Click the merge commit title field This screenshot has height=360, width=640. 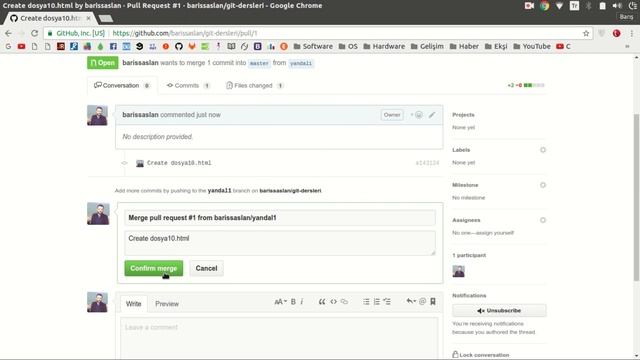280,218
